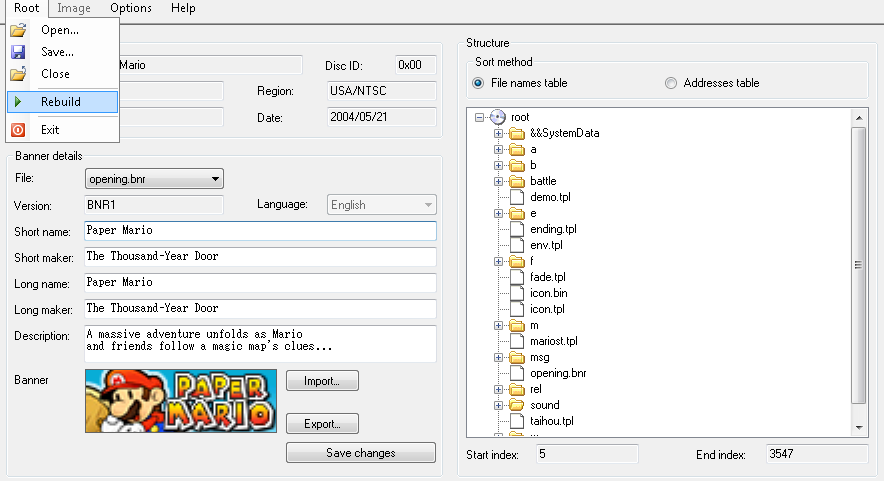
Task: Click the sound folder icon
Action: pyautogui.click(x=517, y=405)
